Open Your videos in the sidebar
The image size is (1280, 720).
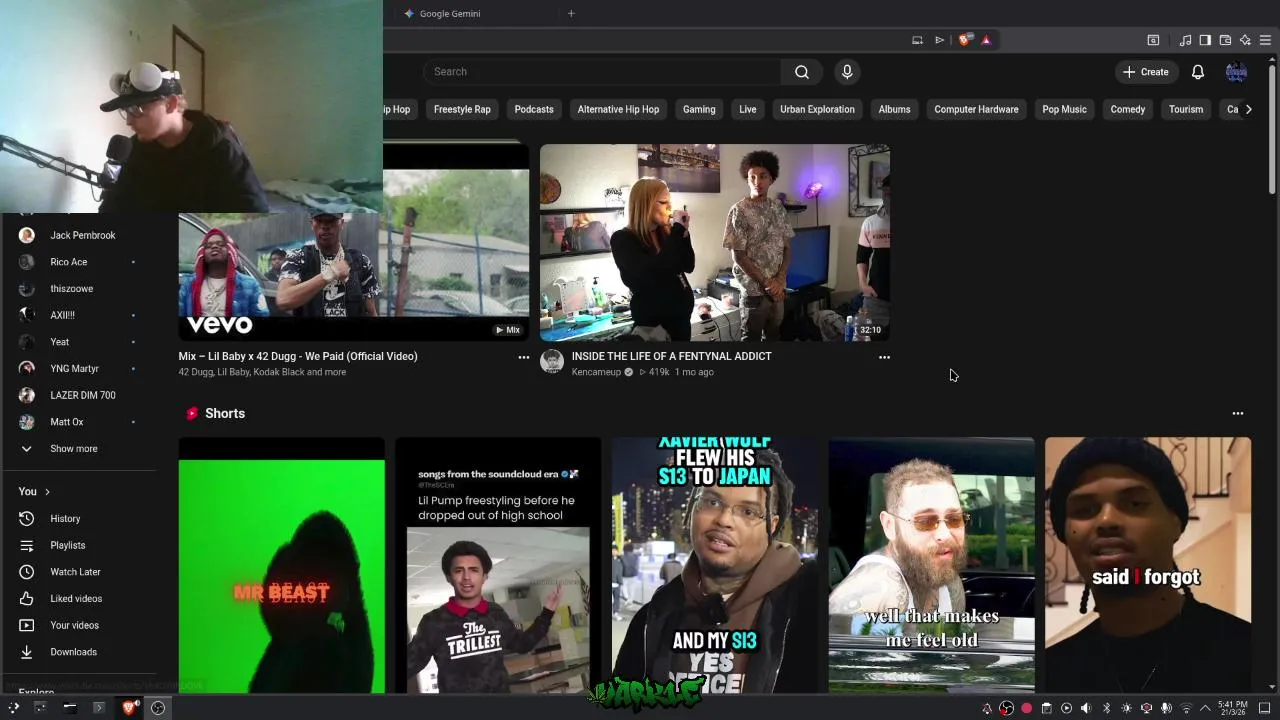tap(79, 625)
